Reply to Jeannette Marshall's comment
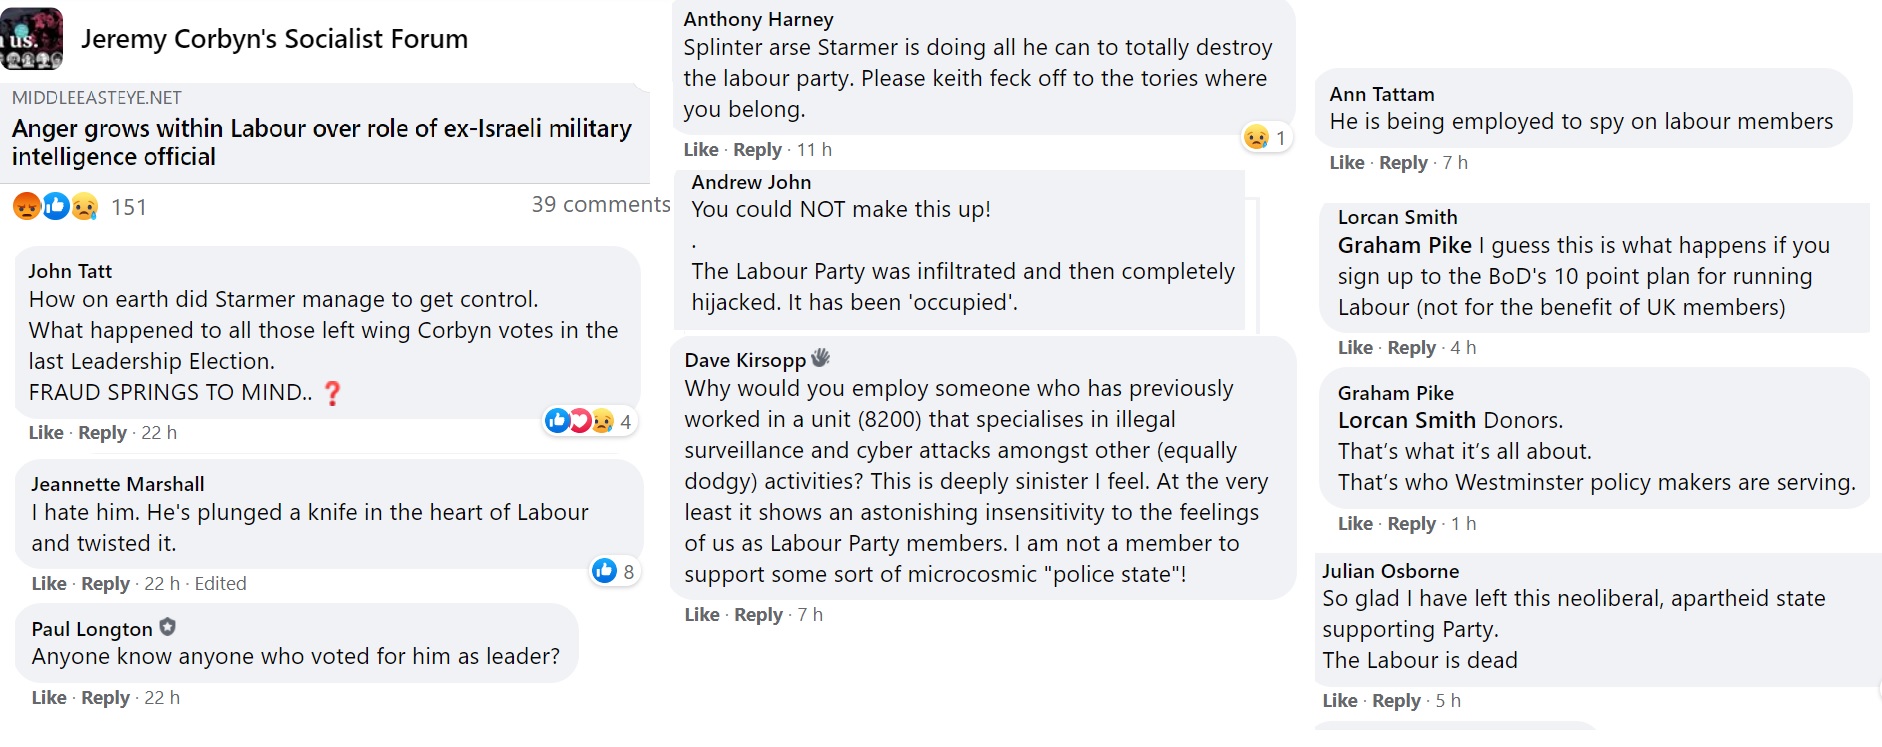The height and width of the screenshot is (747, 1882). [105, 583]
